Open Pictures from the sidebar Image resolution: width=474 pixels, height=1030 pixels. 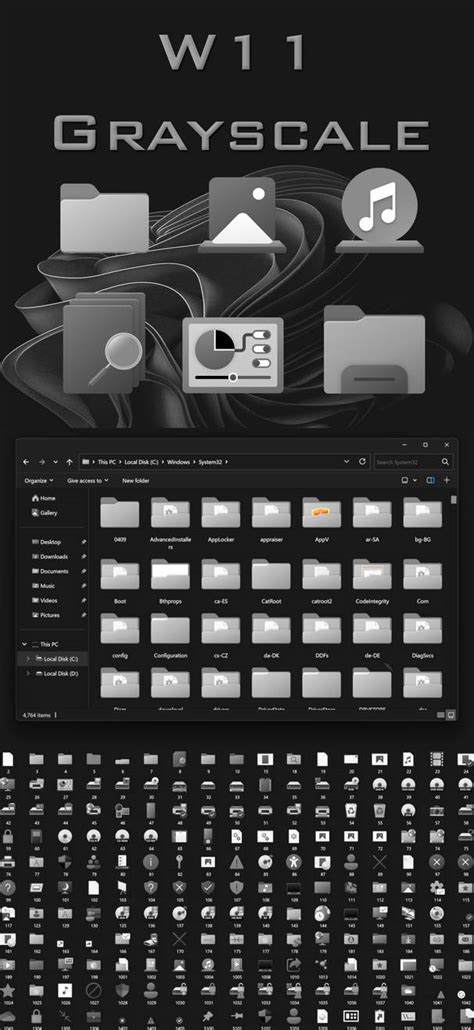(46, 615)
